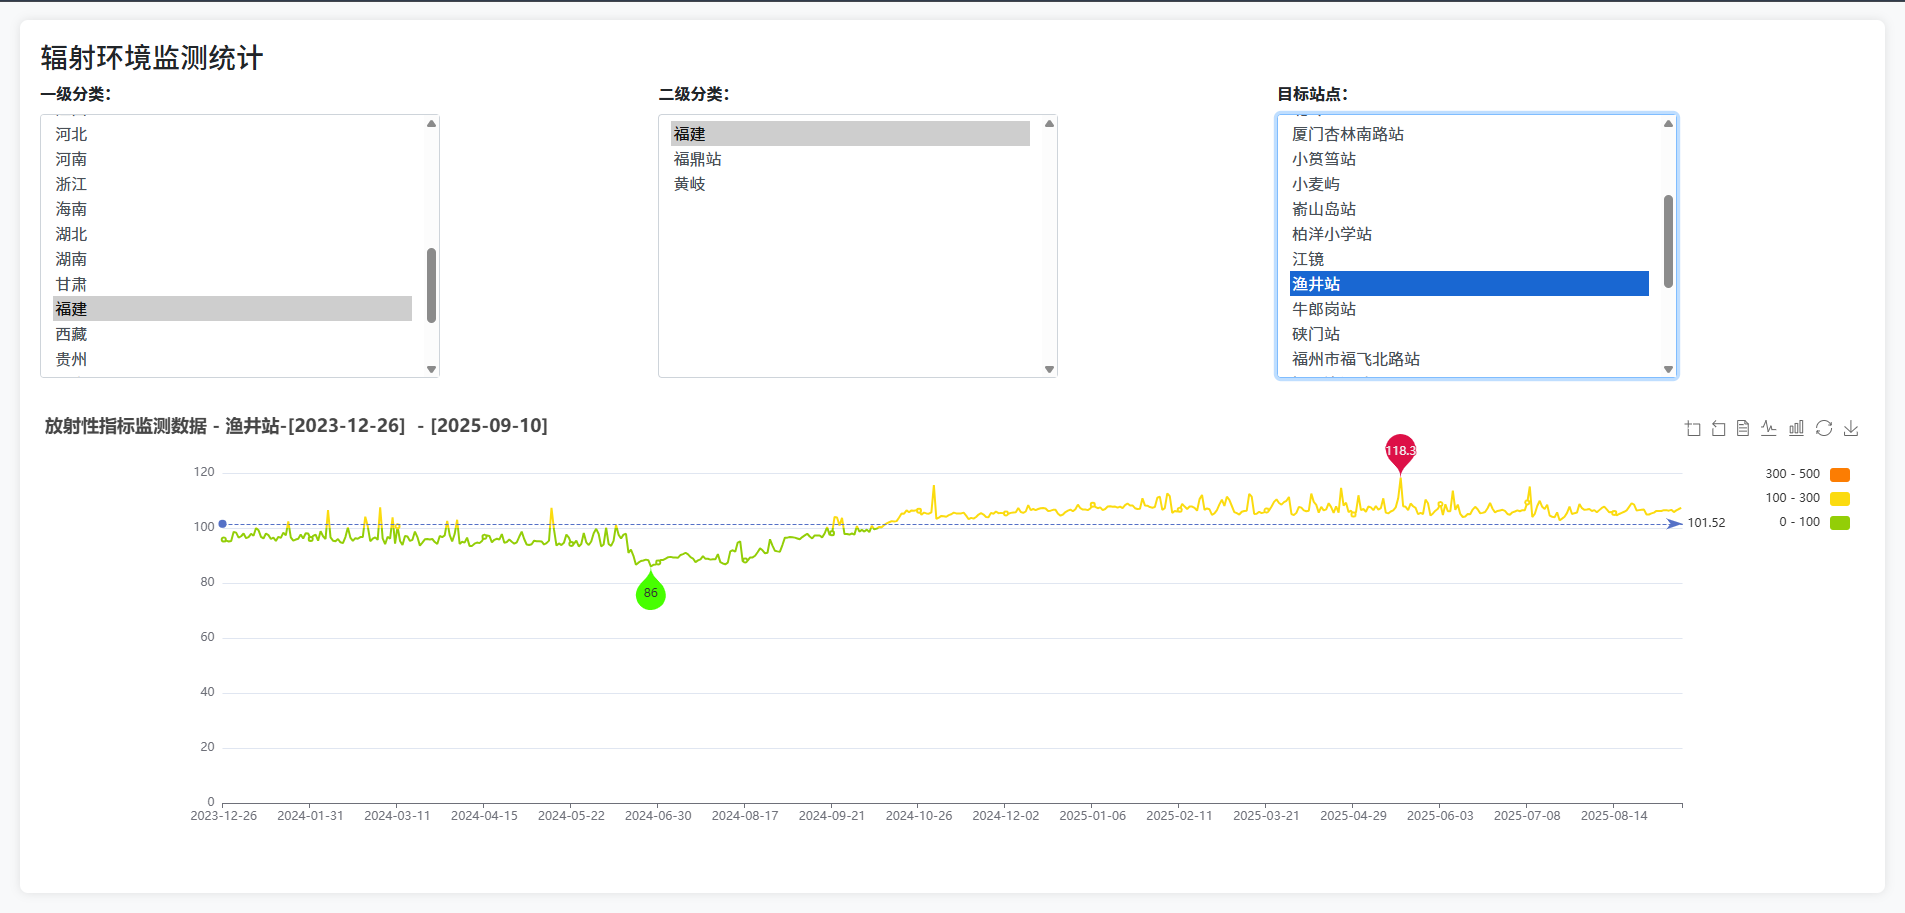
Task: Click down arrow of first-level list scrollbar
Action: 431,369
